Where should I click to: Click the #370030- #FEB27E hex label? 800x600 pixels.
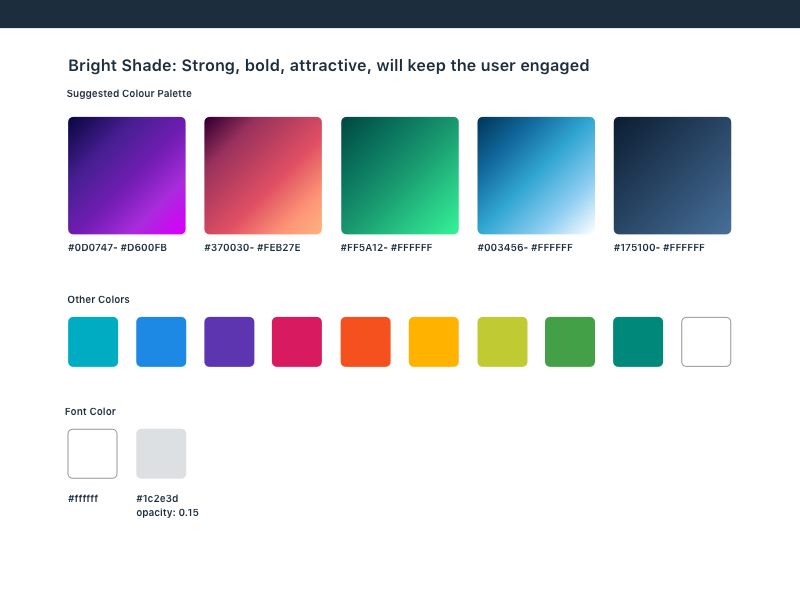(x=252, y=248)
